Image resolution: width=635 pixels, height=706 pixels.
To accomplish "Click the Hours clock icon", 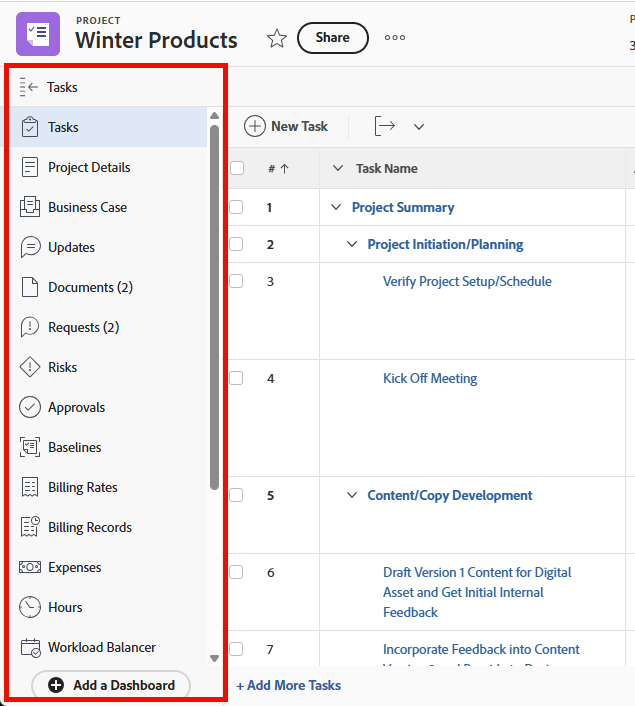I will [x=30, y=607].
